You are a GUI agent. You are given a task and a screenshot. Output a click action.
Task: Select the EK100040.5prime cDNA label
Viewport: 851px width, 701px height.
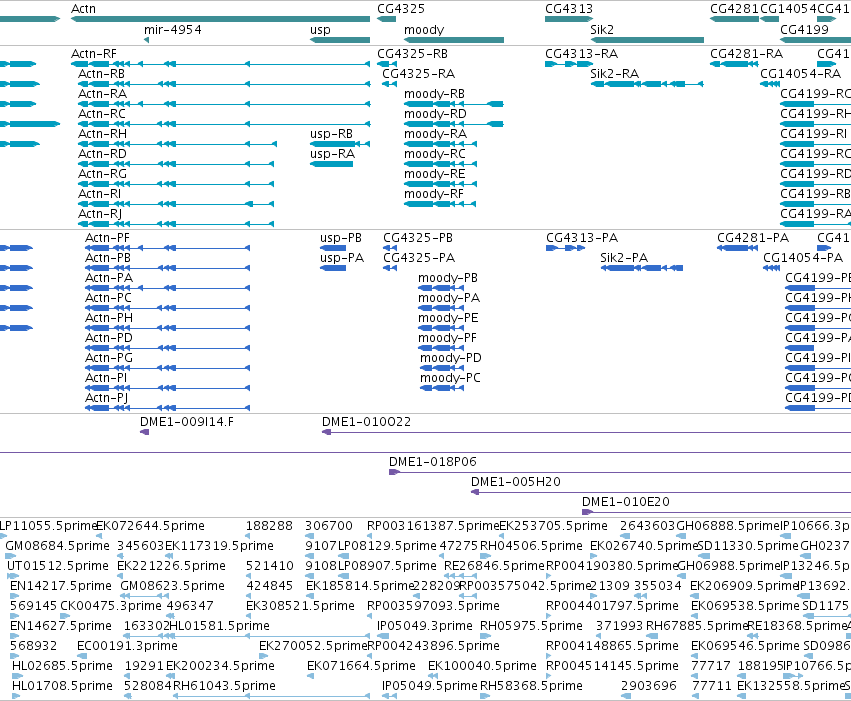tap(482, 666)
